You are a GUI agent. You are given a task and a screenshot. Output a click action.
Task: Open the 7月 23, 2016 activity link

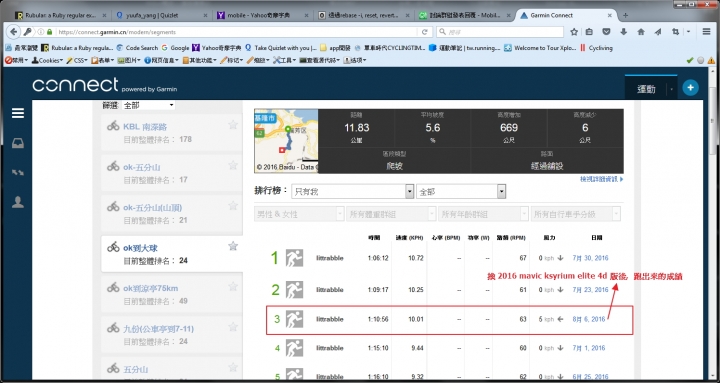click(x=590, y=290)
